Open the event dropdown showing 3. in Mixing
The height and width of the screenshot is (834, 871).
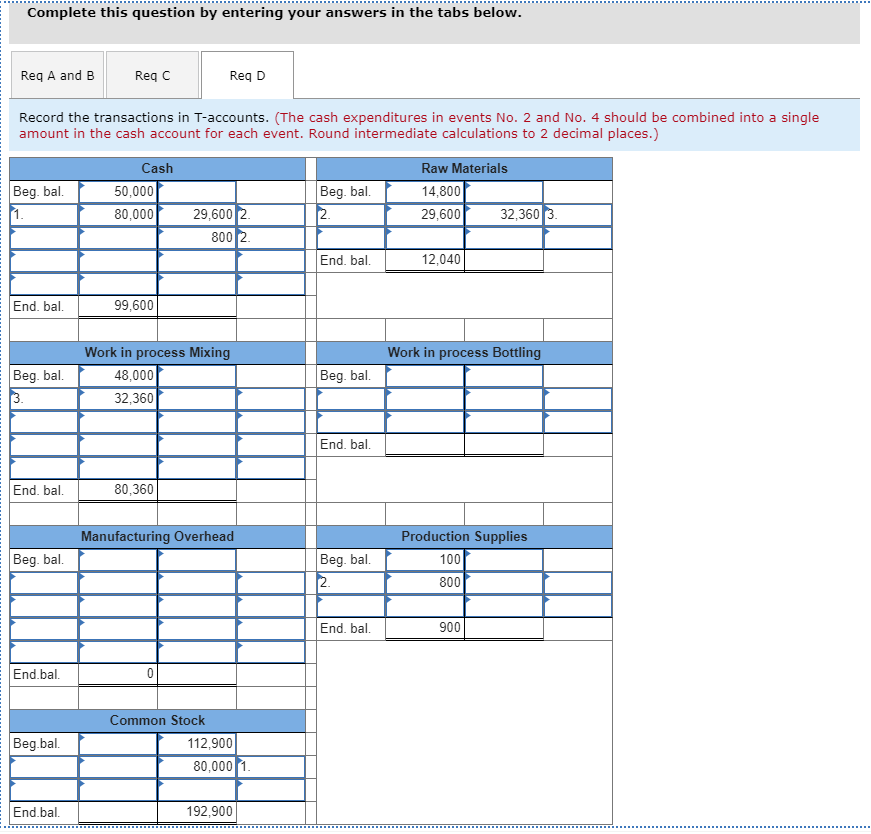[44, 398]
